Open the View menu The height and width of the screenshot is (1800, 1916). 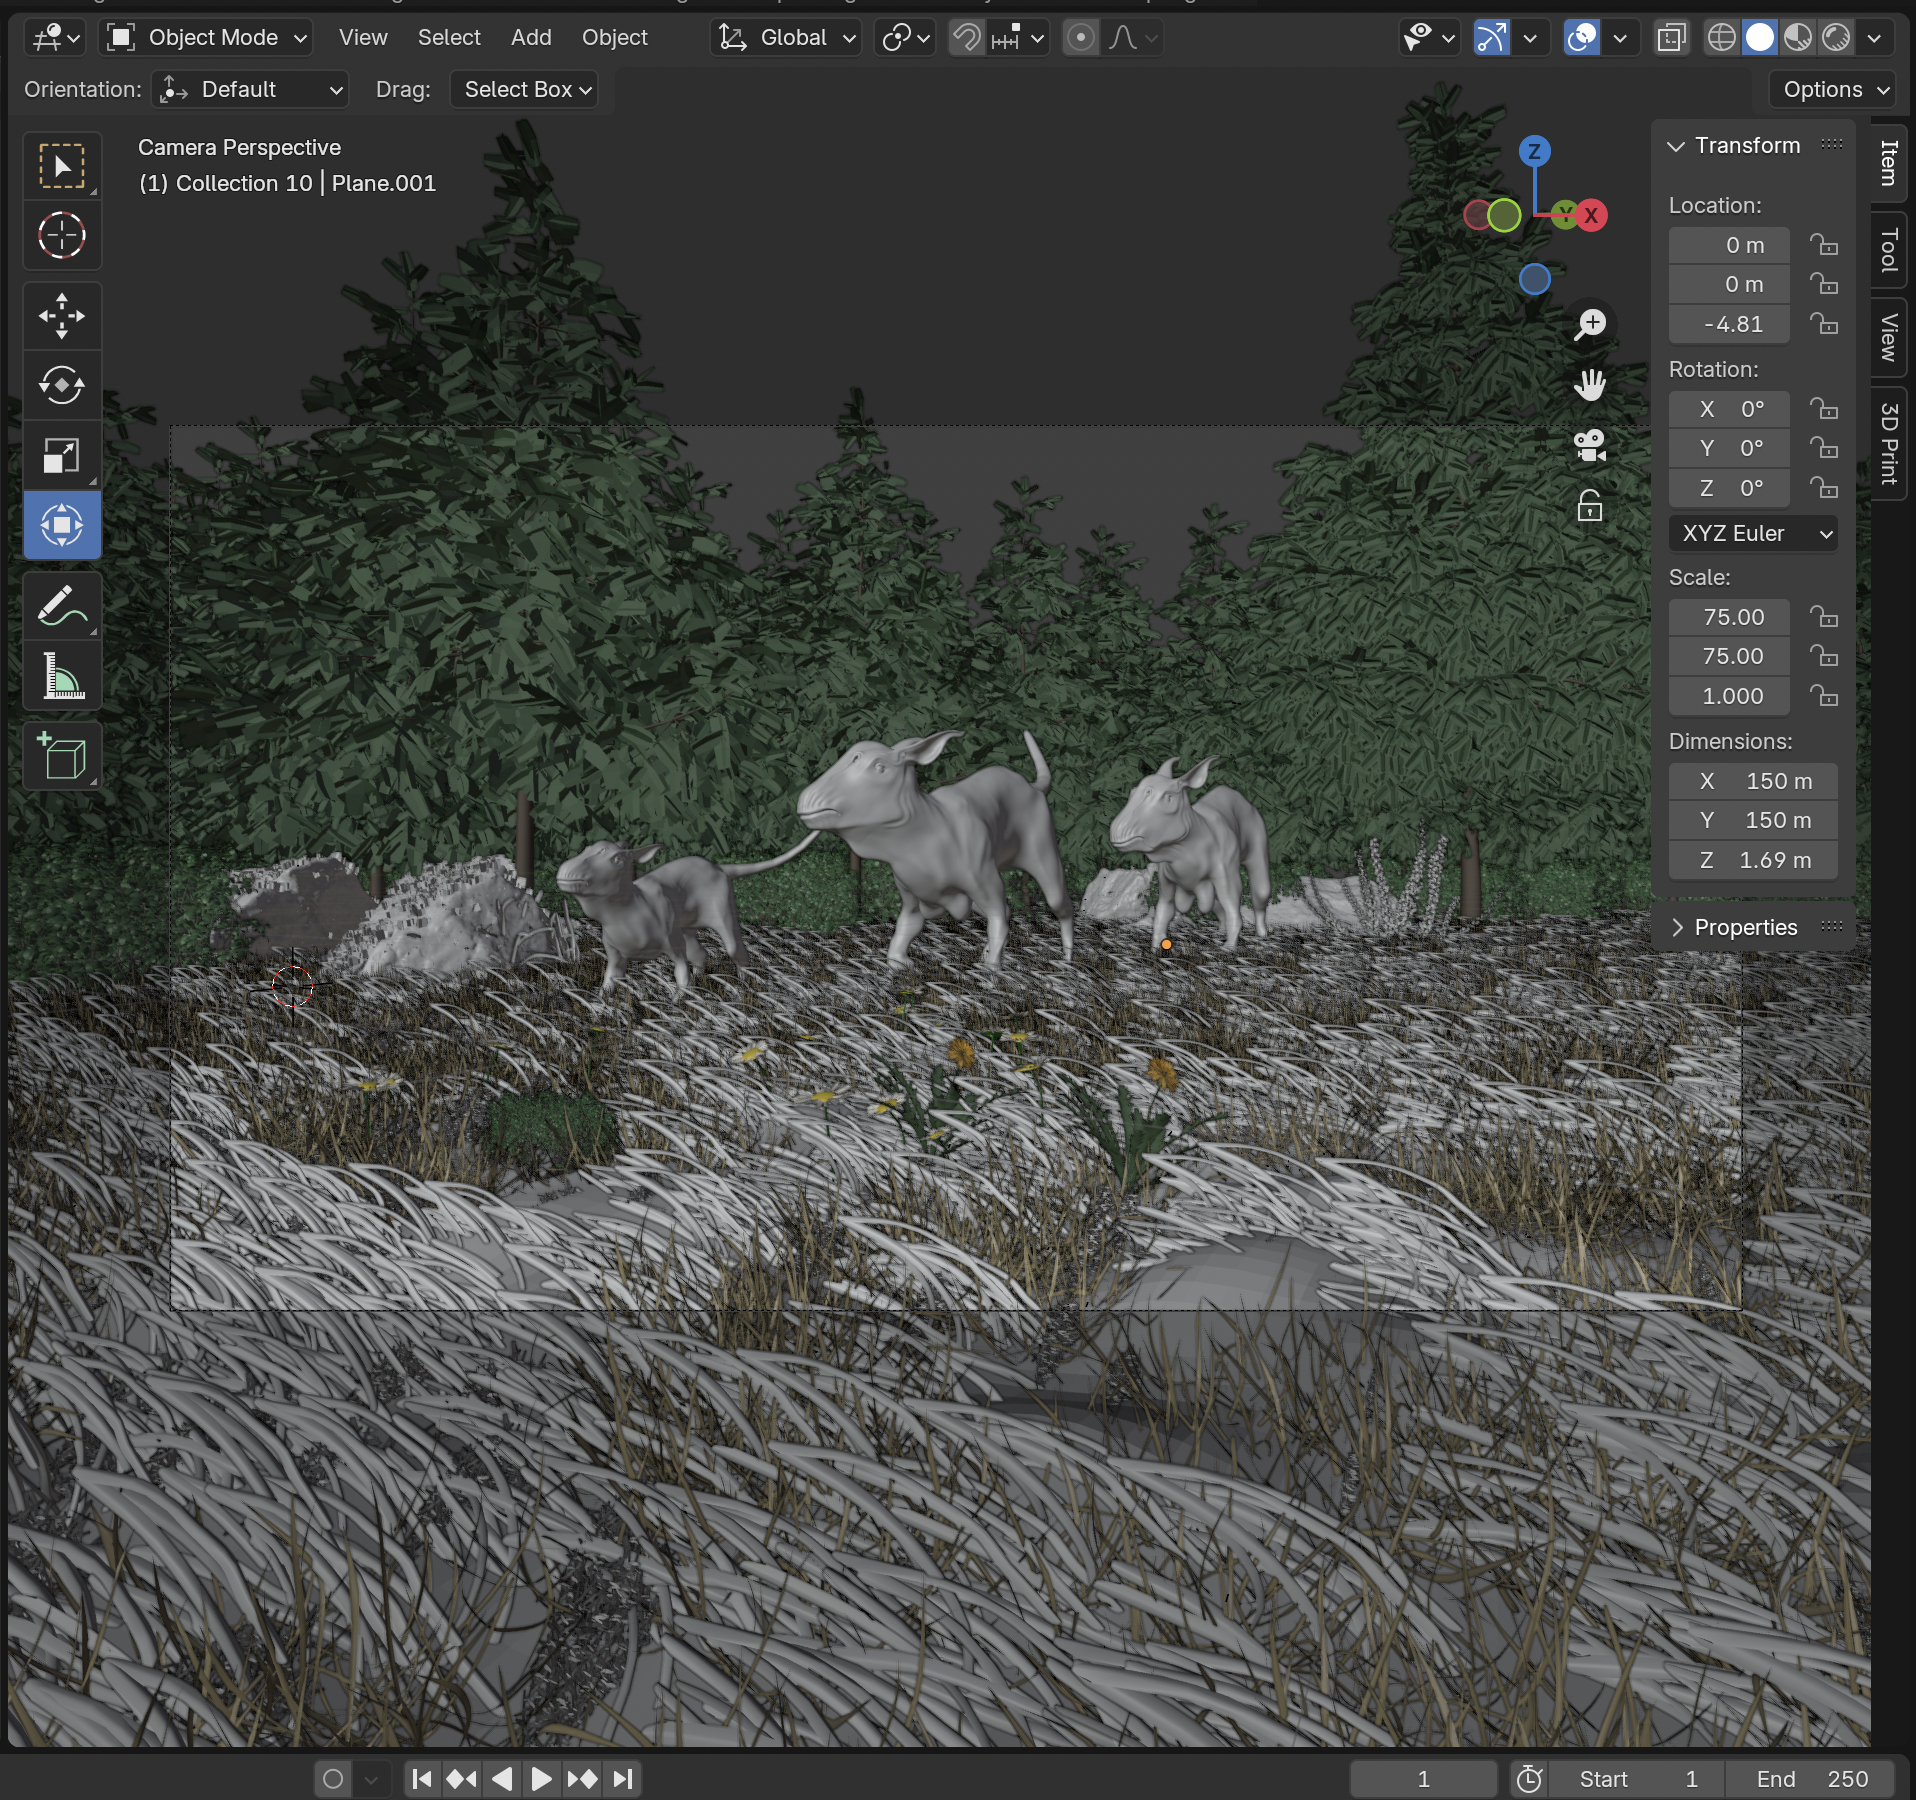tap(363, 38)
